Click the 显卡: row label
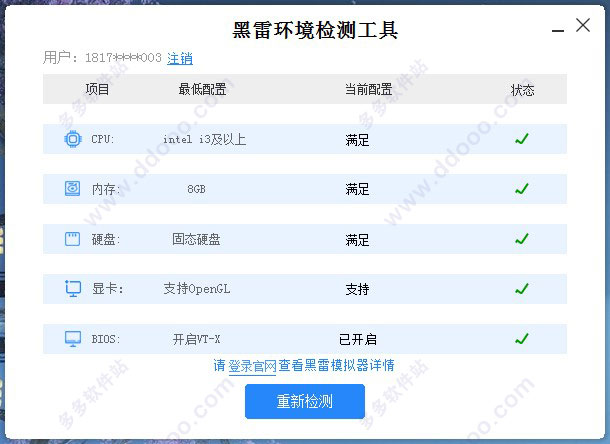This screenshot has height=444, width=610. click(x=107, y=289)
